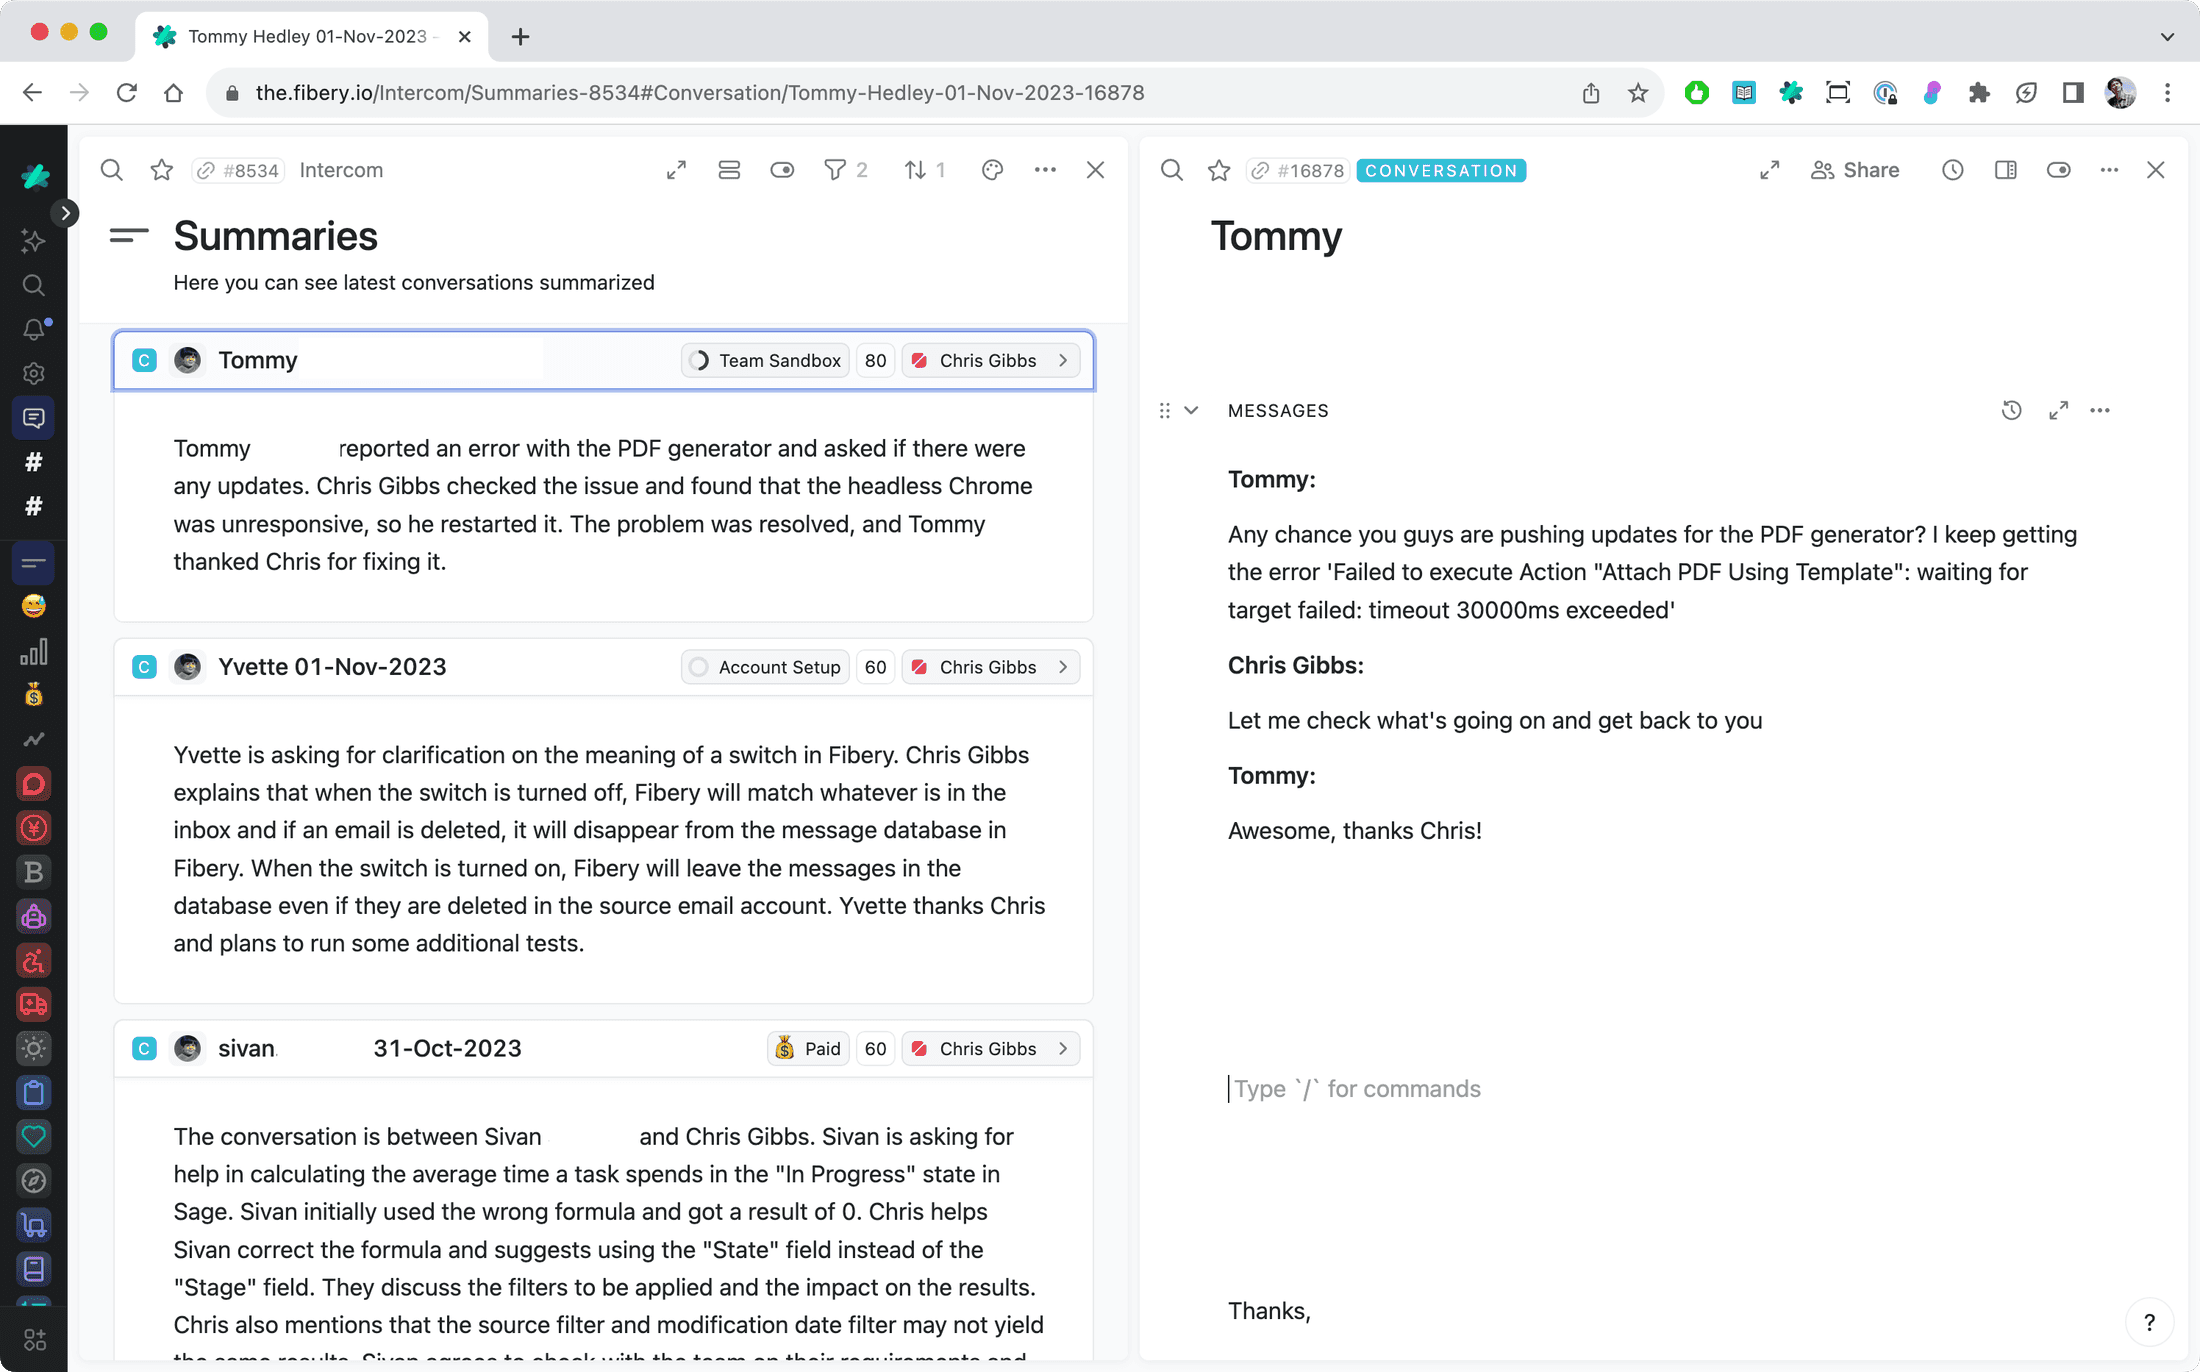Open the chat/comments icon in the sidebar
Image resolution: width=2200 pixels, height=1372 pixels.
(x=34, y=417)
